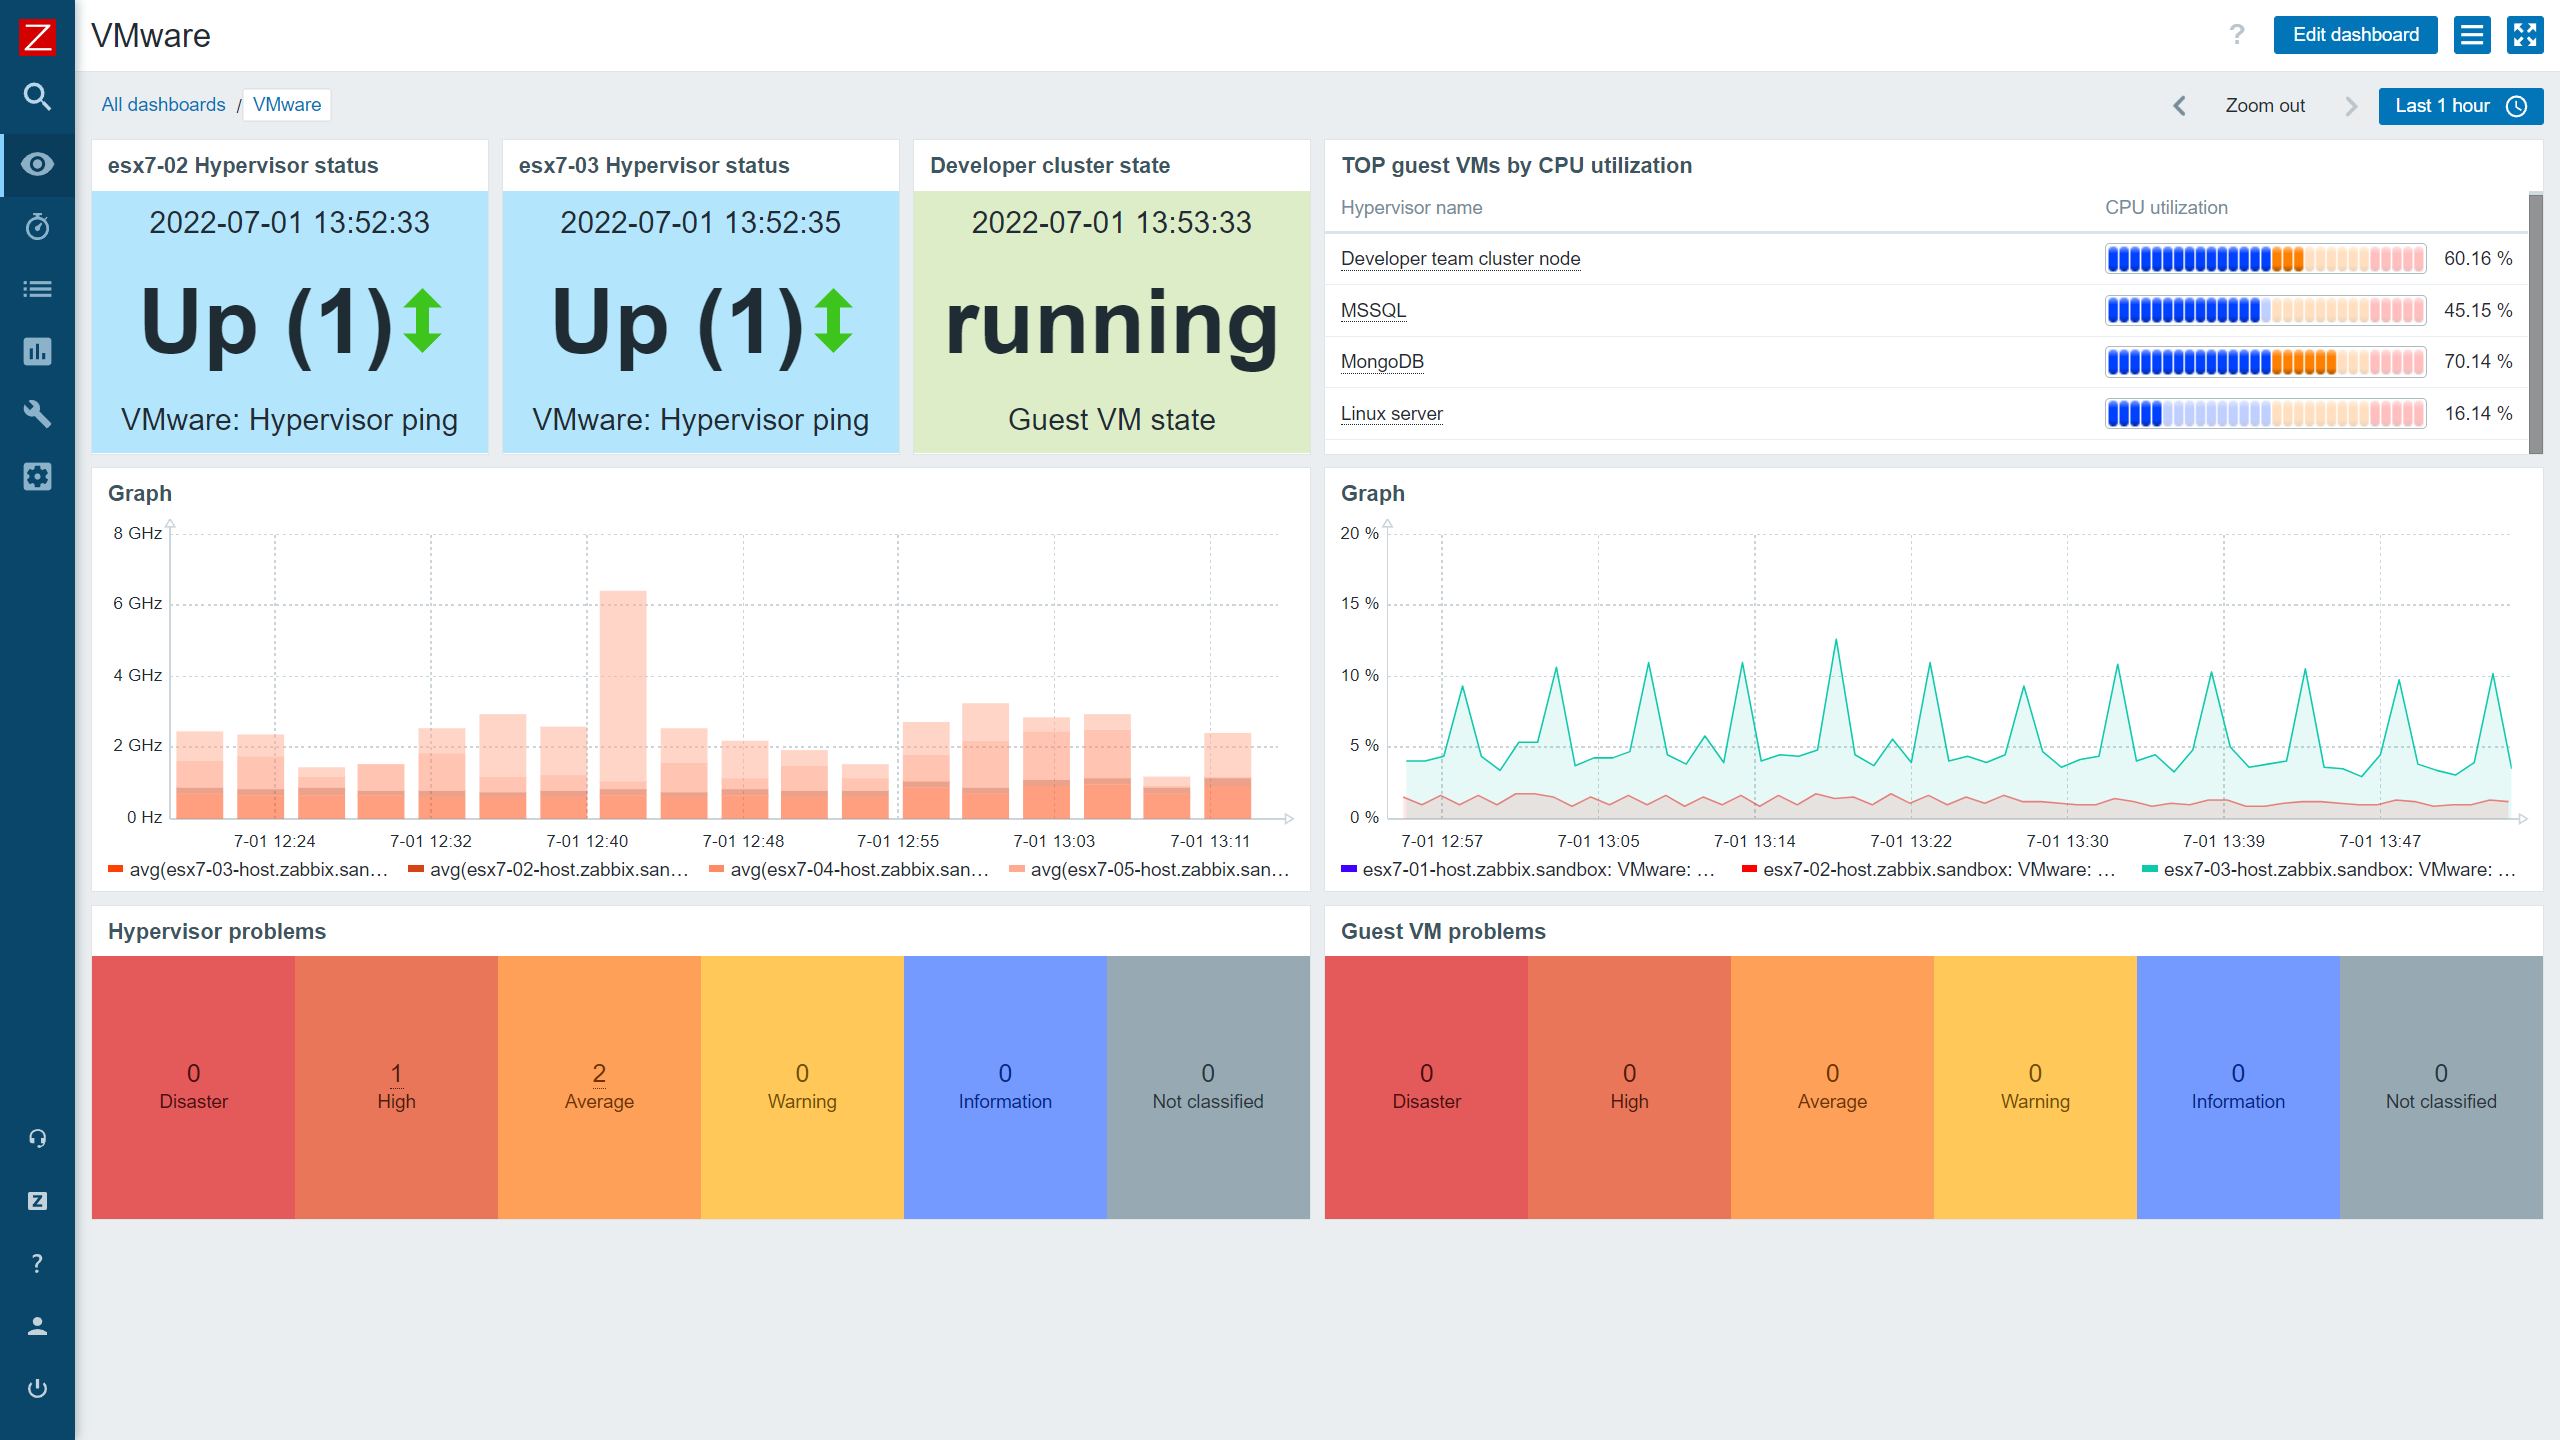Screen dimensions: 2560x1440
Task: Click the Hypervisor problems Warning cell
Action: pos(802,1087)
